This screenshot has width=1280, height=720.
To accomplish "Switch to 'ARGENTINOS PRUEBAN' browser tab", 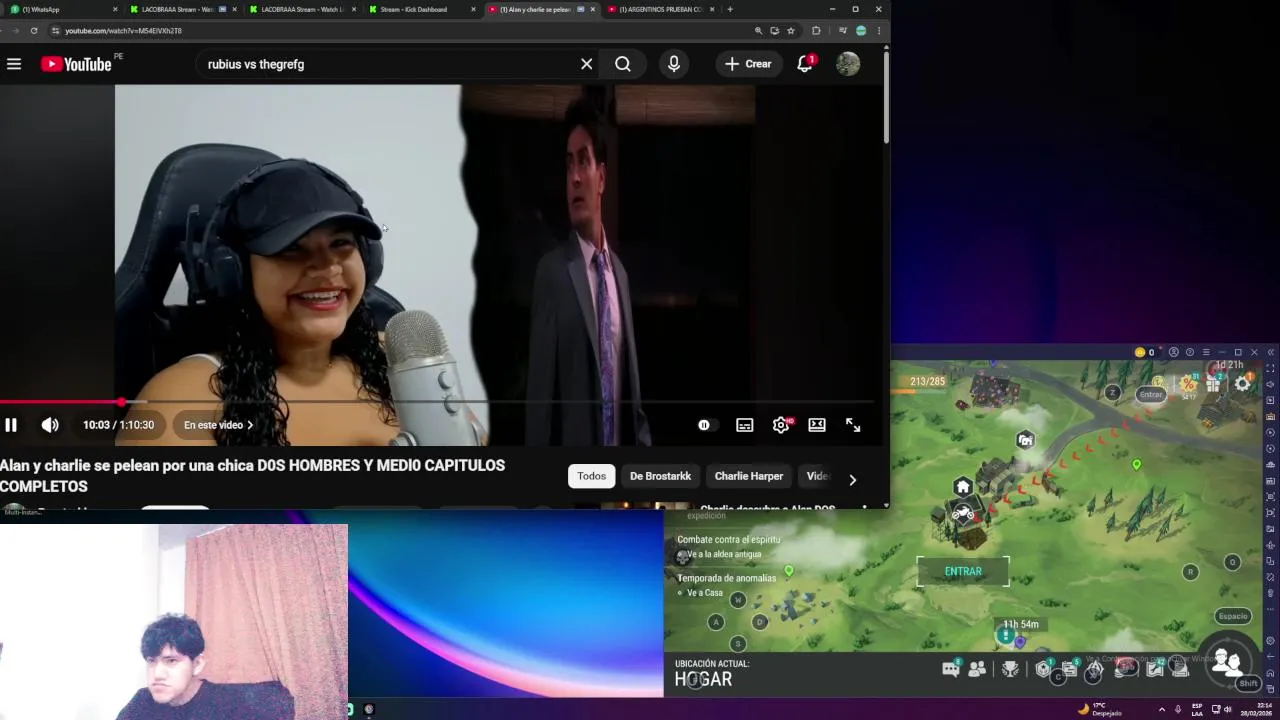I will pyautogui.click(x=662, y=9).
